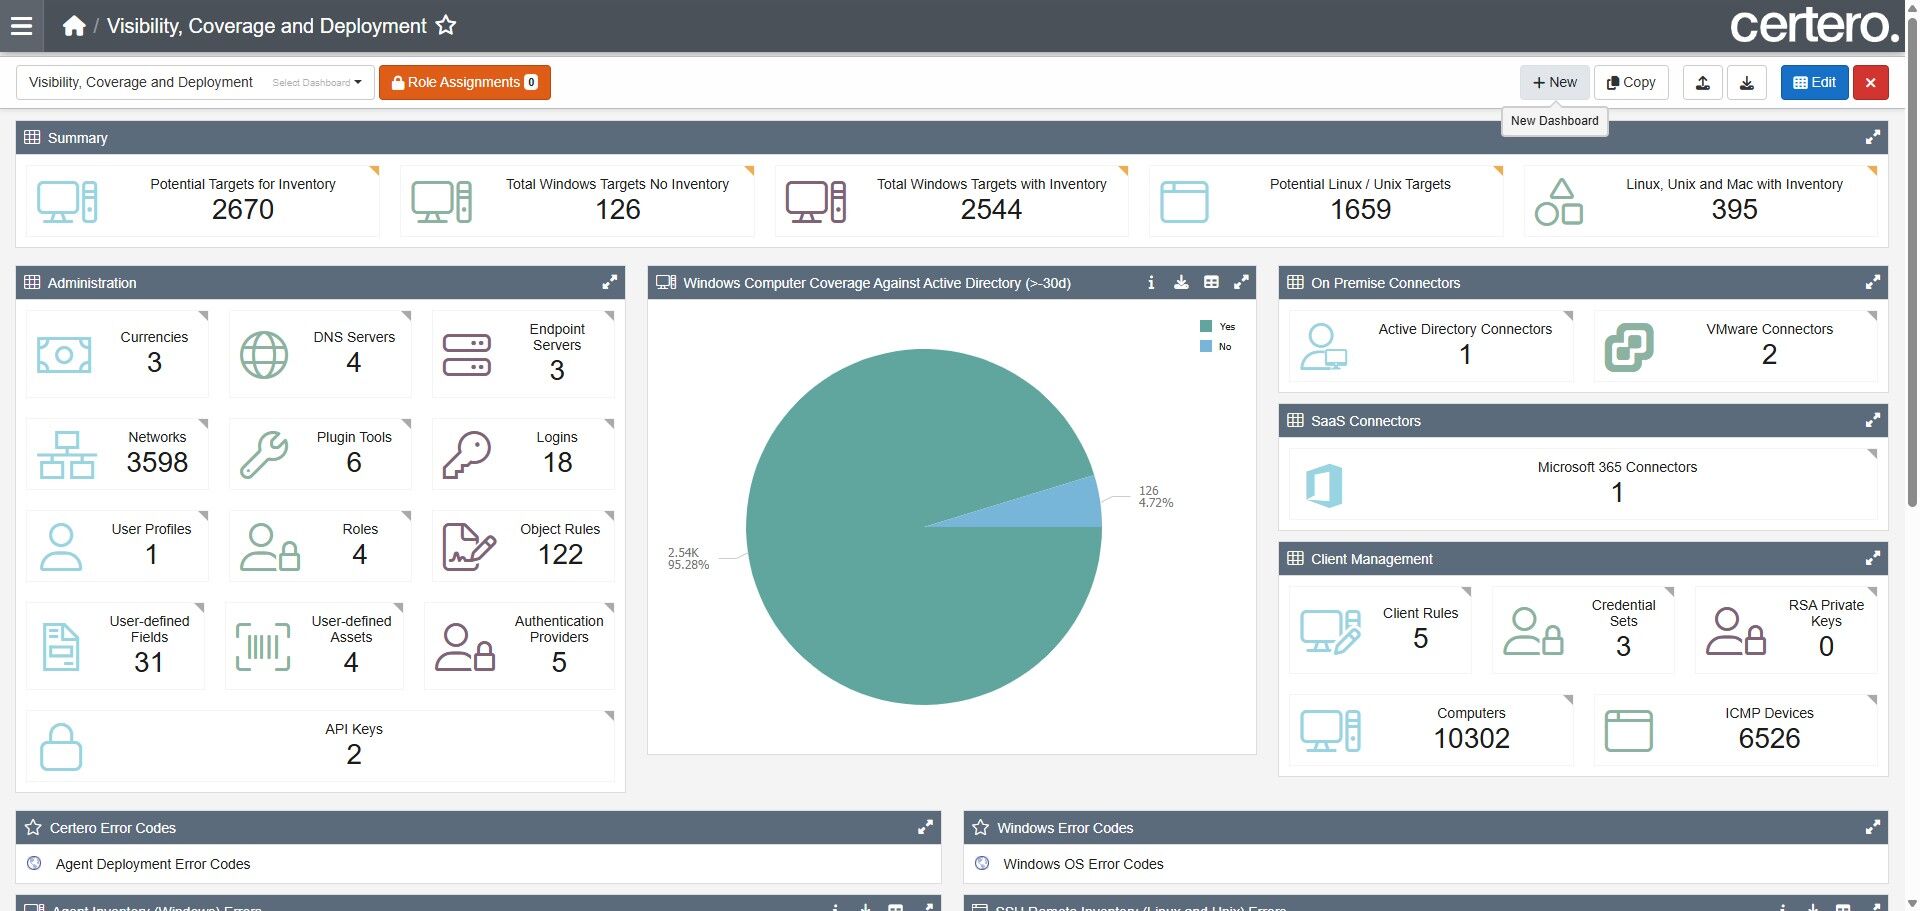The width and height of the screenshot is (1920, 911).
Task: Download the Windows Computer Coverage chart data
Action: click(x=1181, y=283)
